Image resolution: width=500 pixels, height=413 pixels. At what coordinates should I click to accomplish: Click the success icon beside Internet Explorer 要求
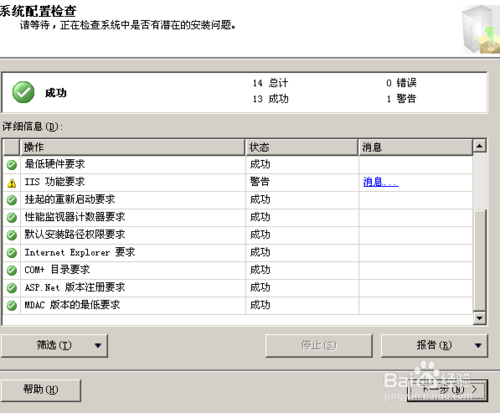(12, 253)
